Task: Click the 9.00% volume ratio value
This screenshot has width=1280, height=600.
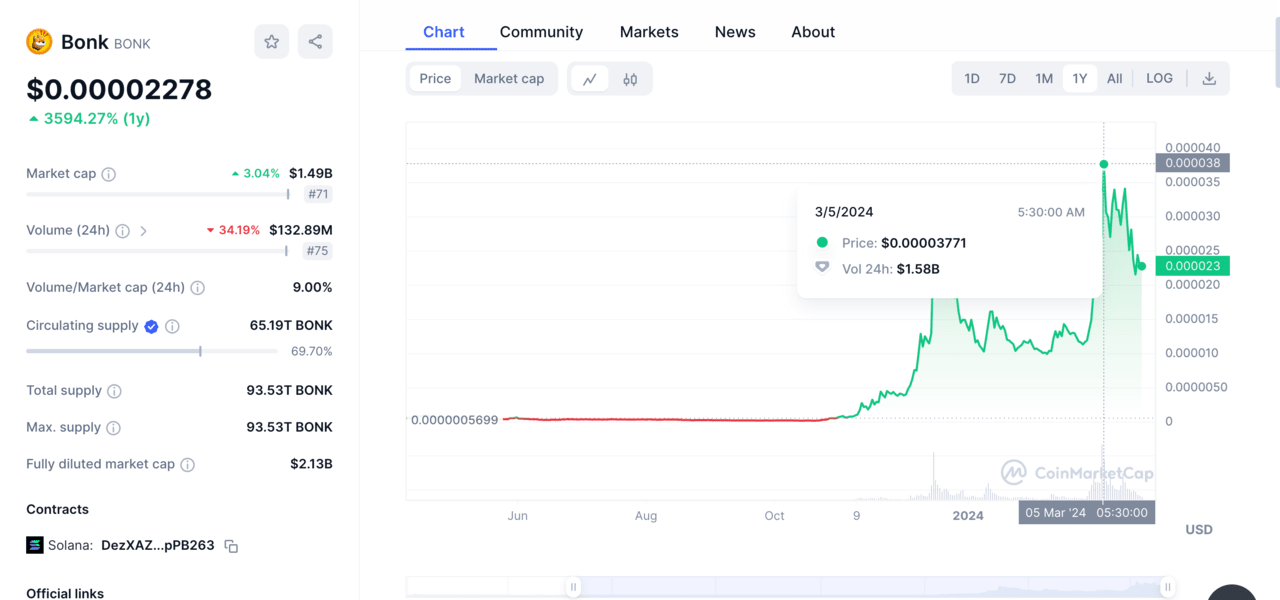Action: tap(312, 288)
